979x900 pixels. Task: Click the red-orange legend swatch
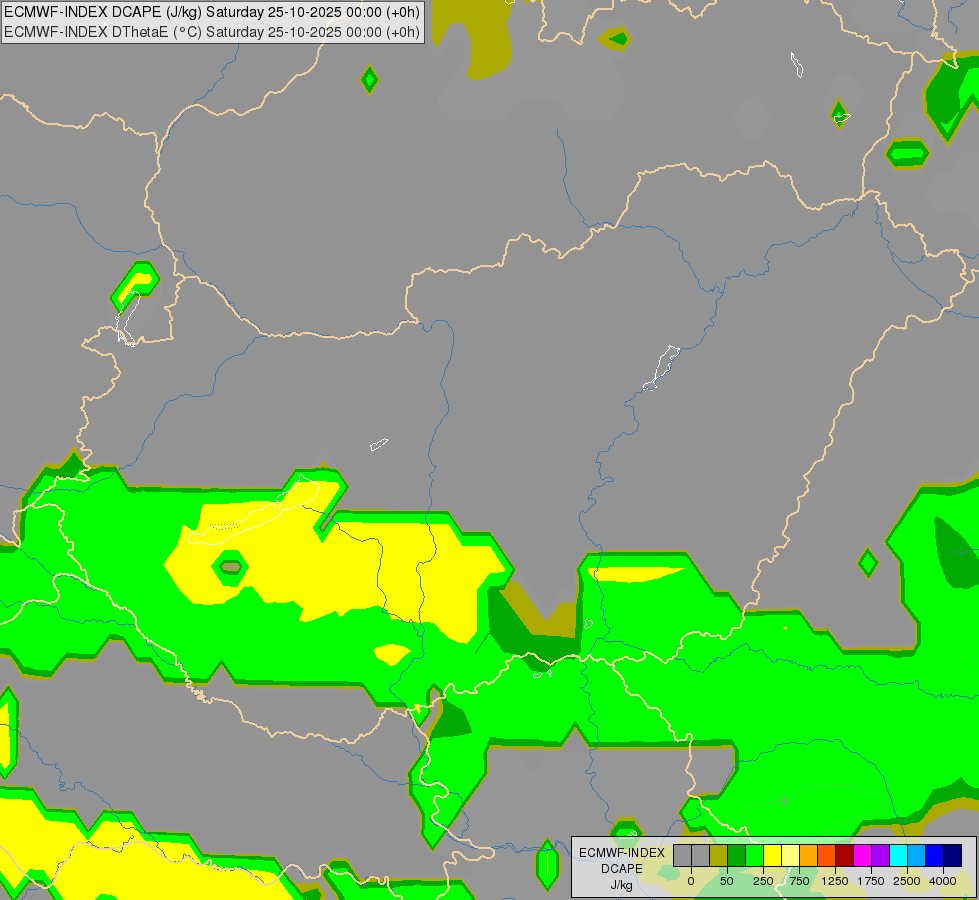tap(826, 855)
